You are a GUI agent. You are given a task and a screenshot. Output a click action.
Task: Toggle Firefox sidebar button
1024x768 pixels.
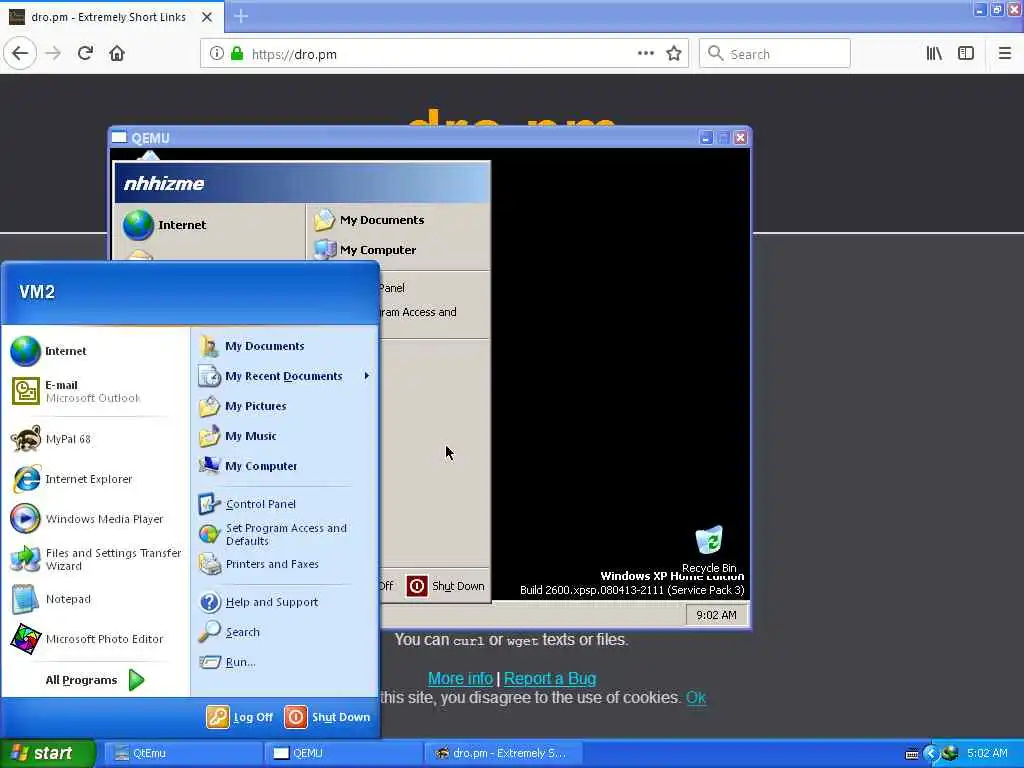(x=965, y=54)
